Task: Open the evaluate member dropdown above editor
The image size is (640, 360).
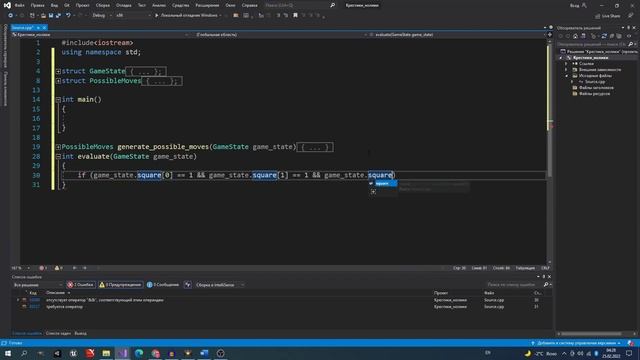Action: (457, 35)
